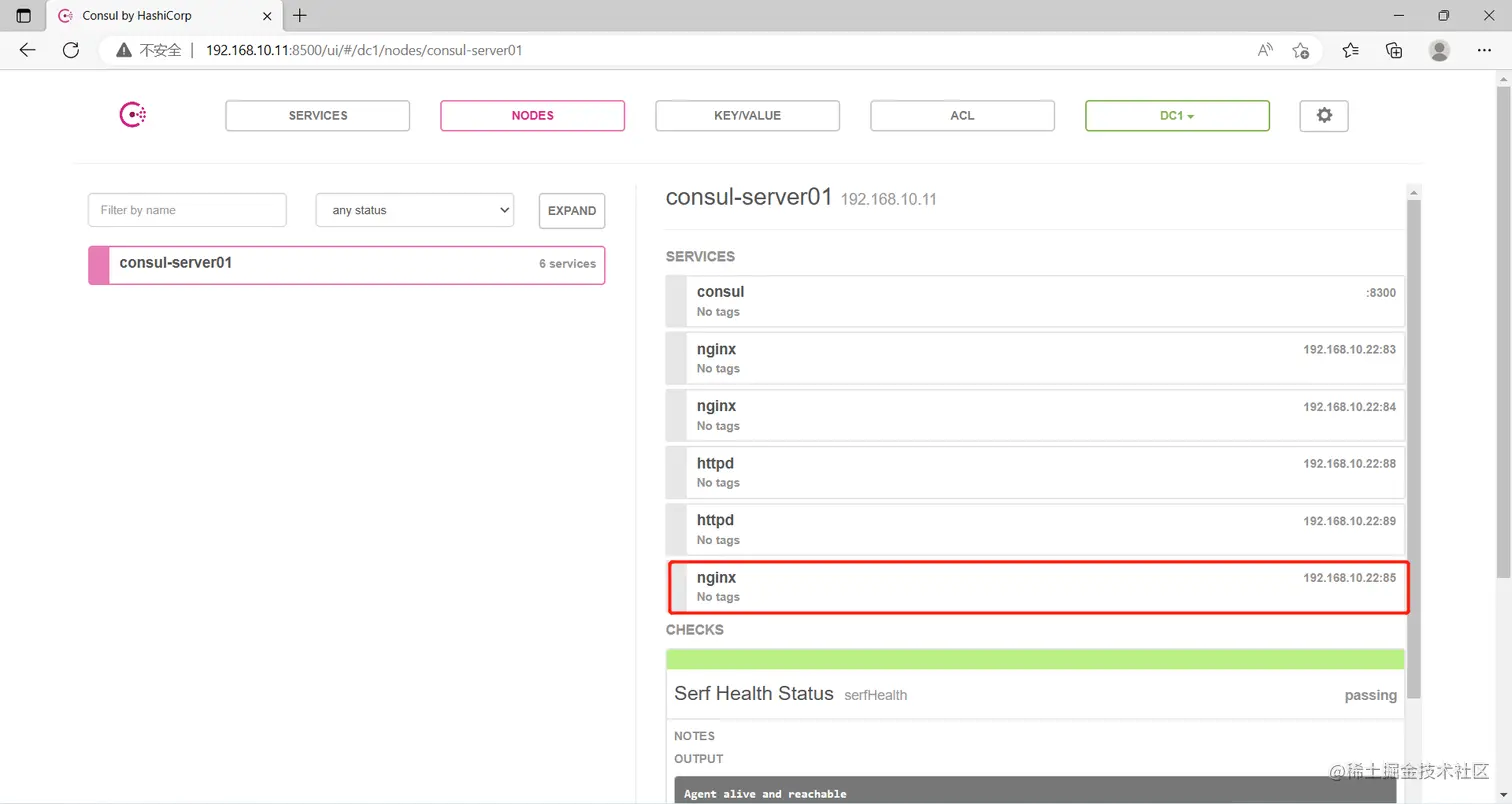Focus the Filter by name field
The height and width of the screenshot is (804, 1512).
[x=187, y=210]
